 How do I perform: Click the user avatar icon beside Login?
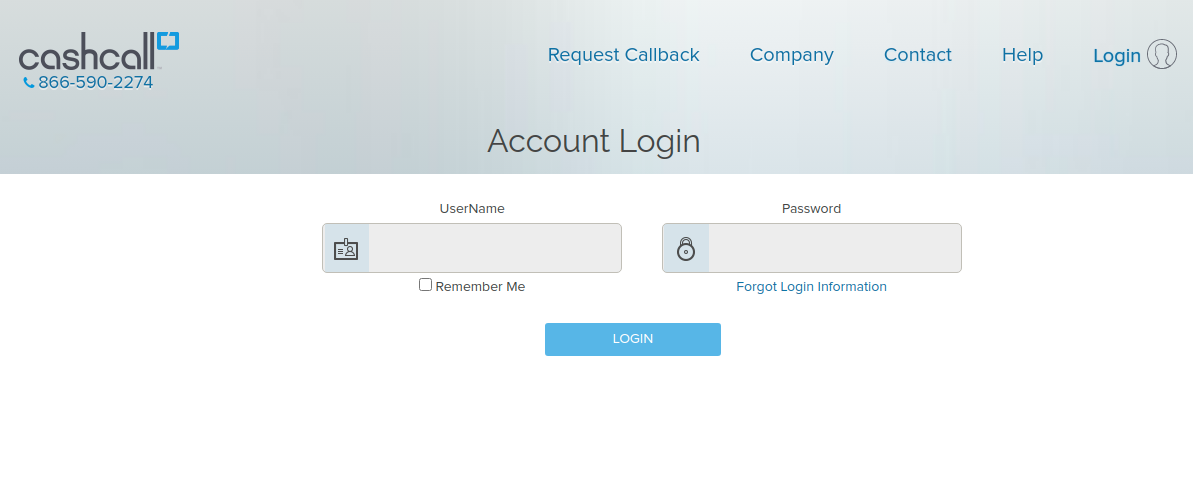(1161, 54)
